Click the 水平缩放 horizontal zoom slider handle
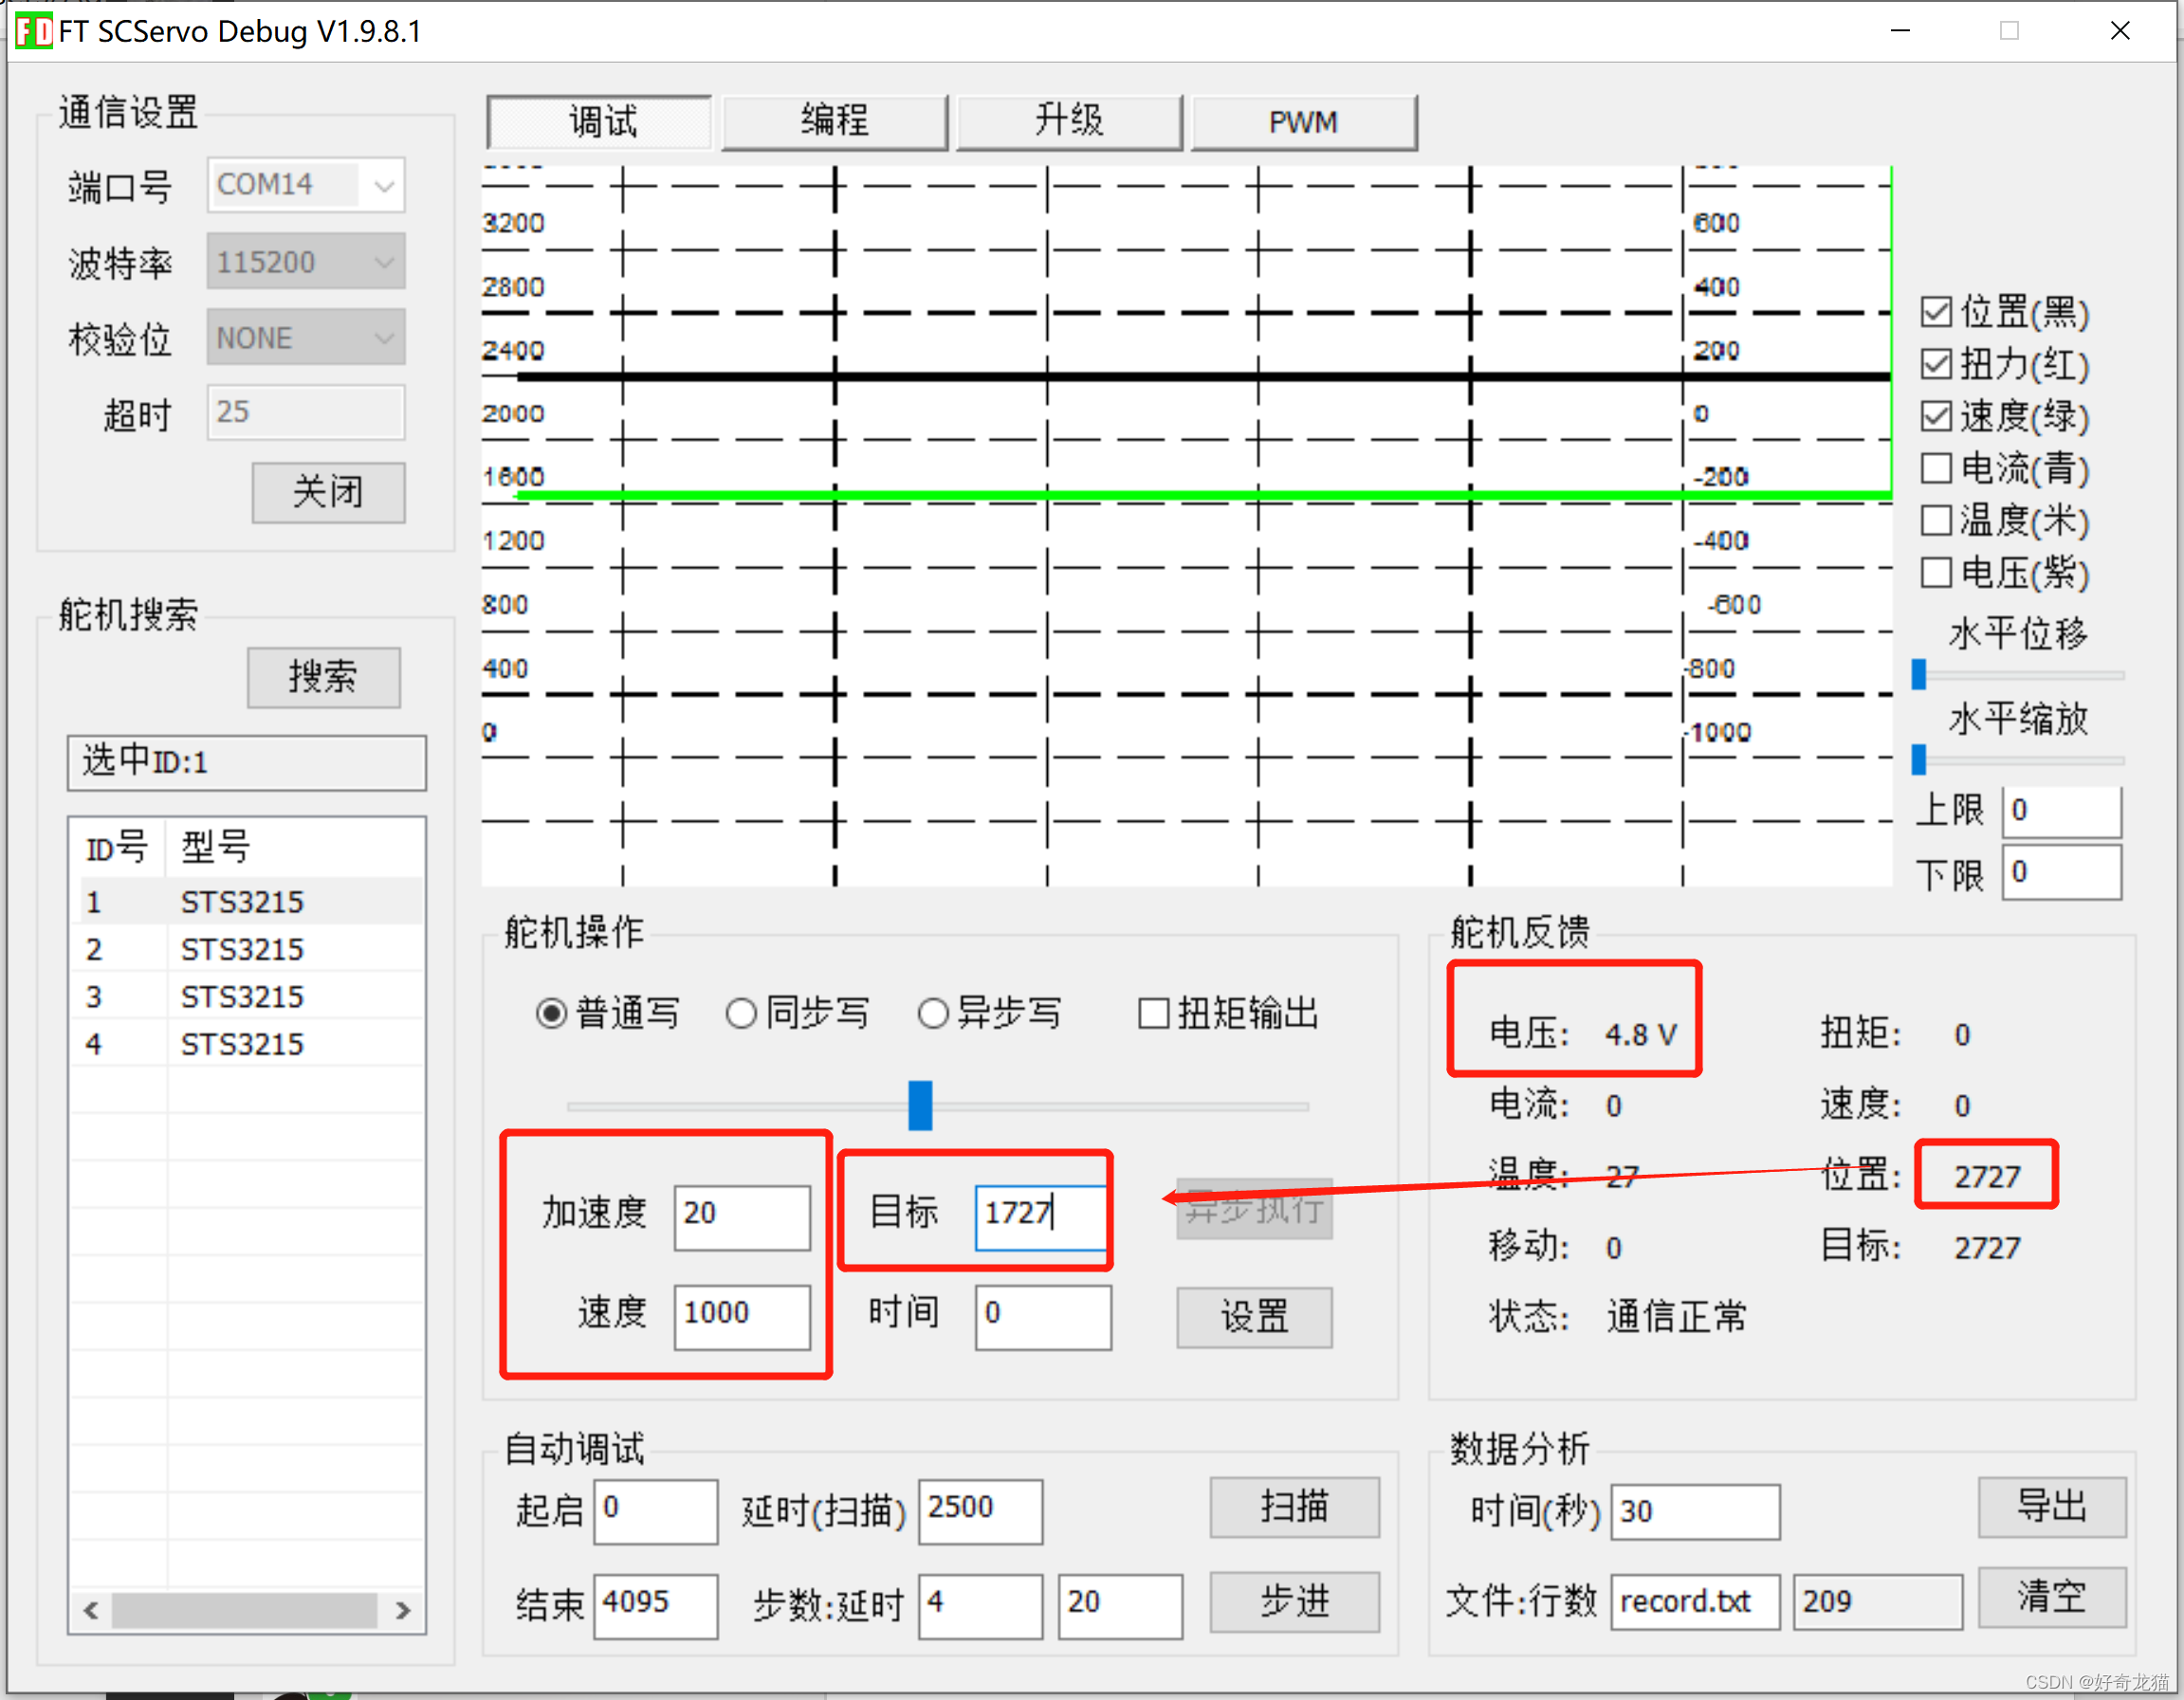The height and width of the screenshot is (1700, 2184). click(x=1918, y=759)
